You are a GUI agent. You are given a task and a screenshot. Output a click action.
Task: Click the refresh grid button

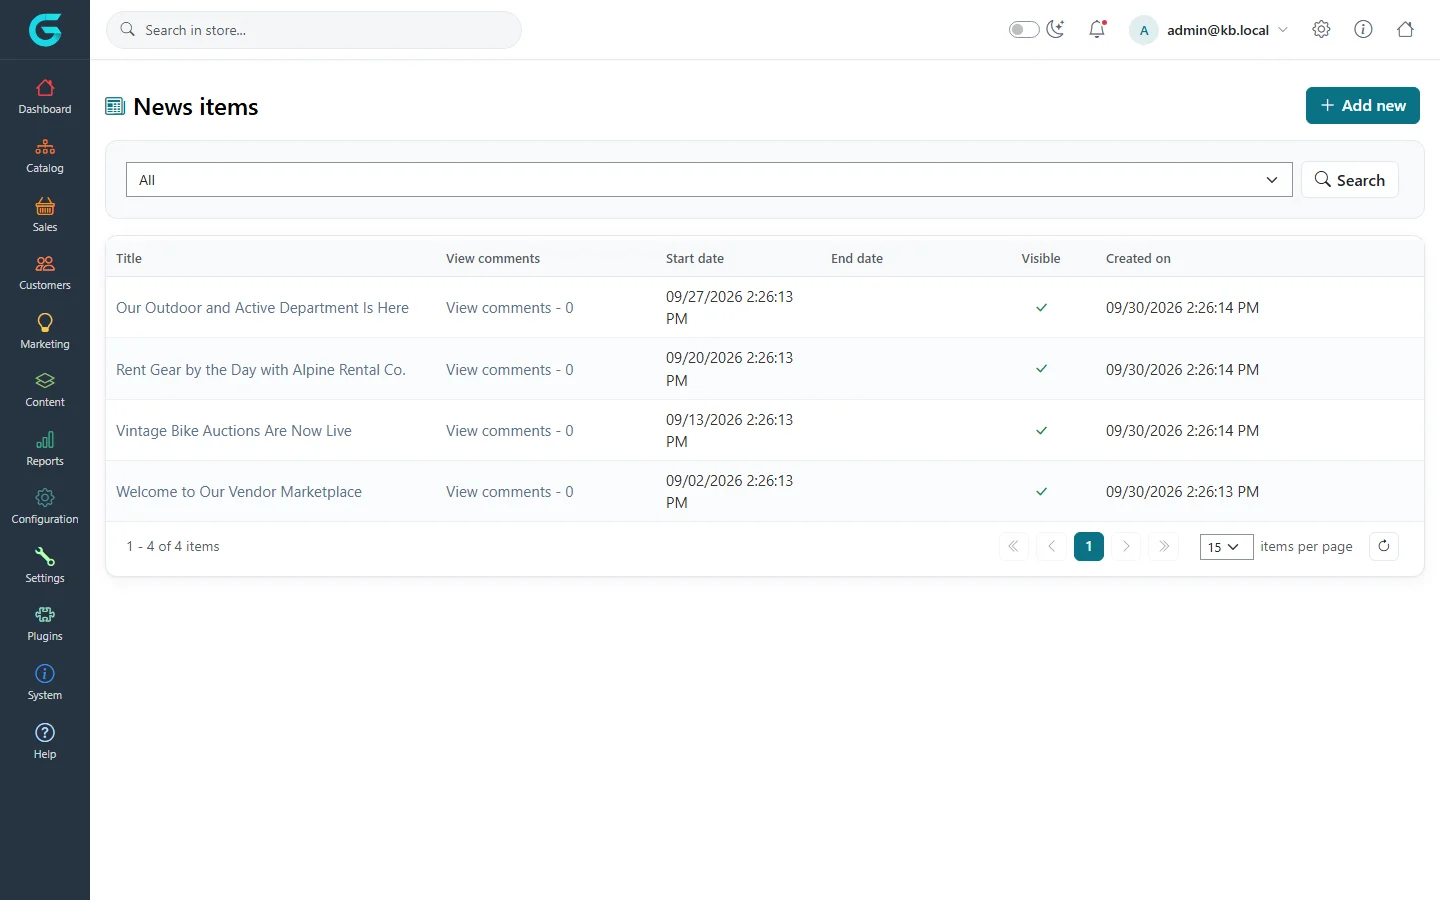pos(1384,546)
